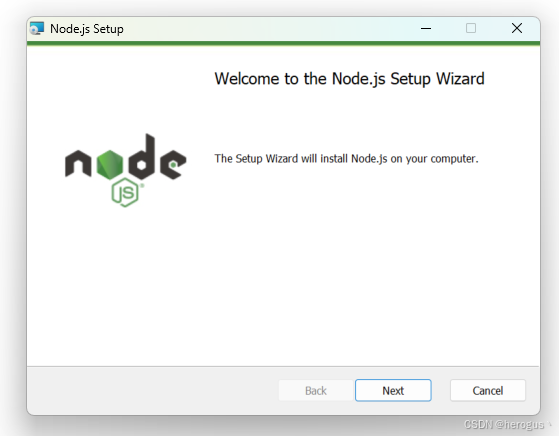Click the installer icon in the title bar
Image resolution: width=559 pixels, height=436 pixels.
click(x=37, y=29)
